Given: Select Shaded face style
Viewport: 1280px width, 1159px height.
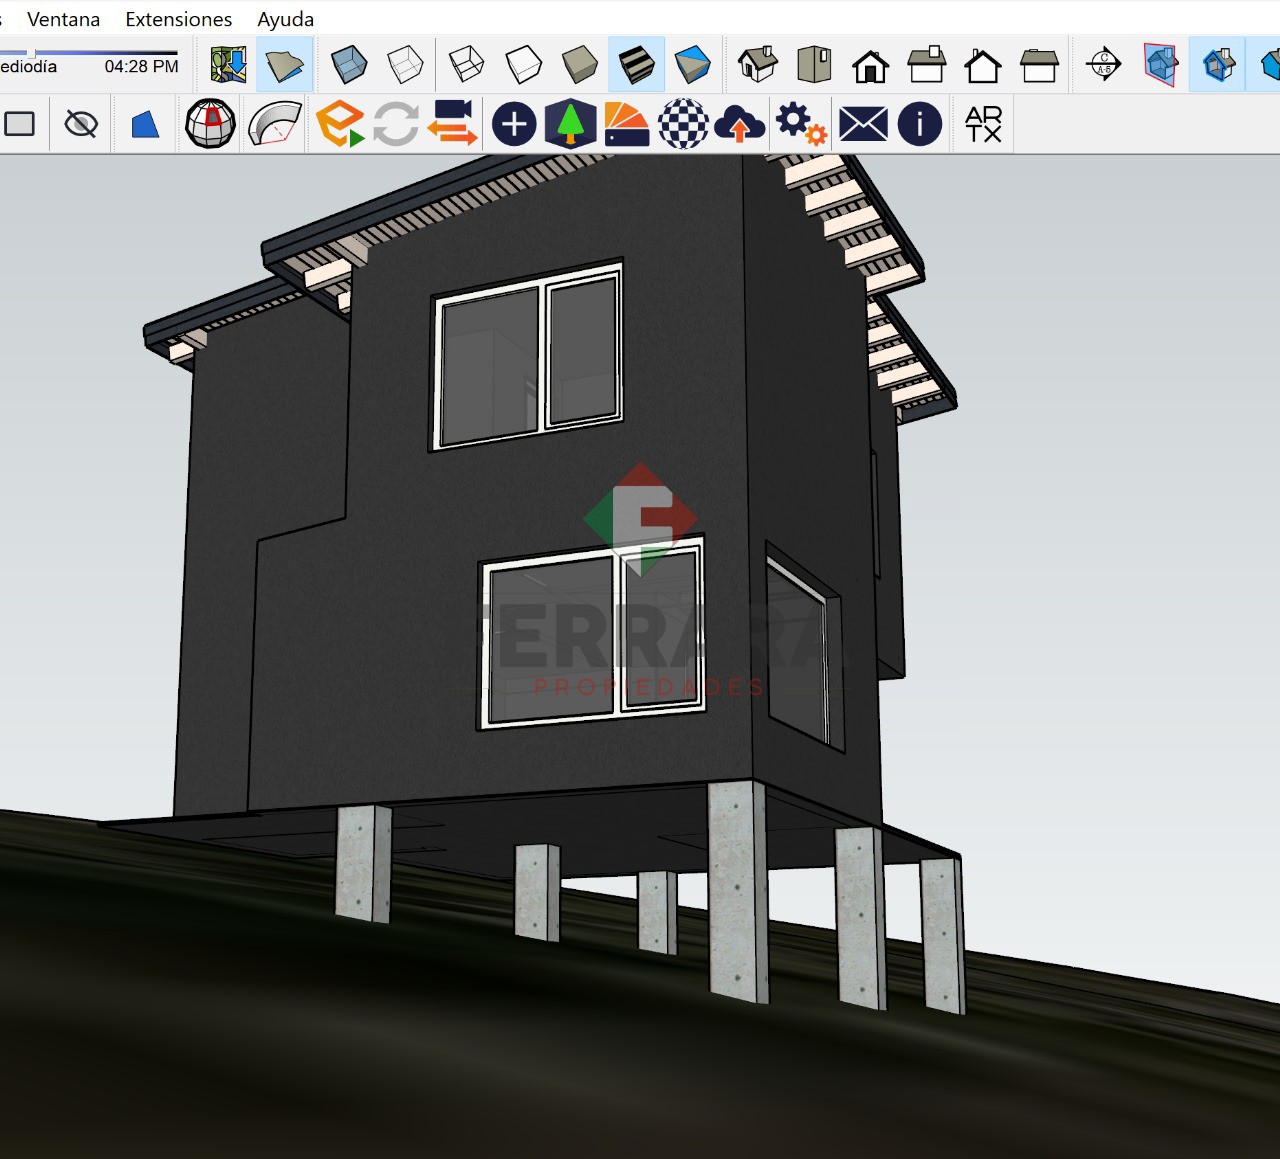Looking at the screenshot, I should tap(579, 65).
